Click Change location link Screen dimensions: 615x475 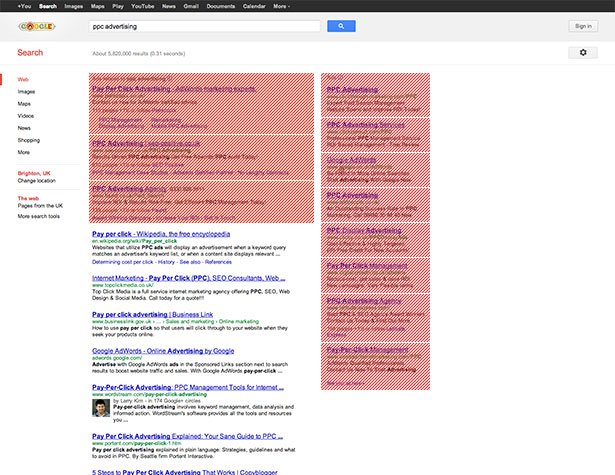[x=36, y=180]
